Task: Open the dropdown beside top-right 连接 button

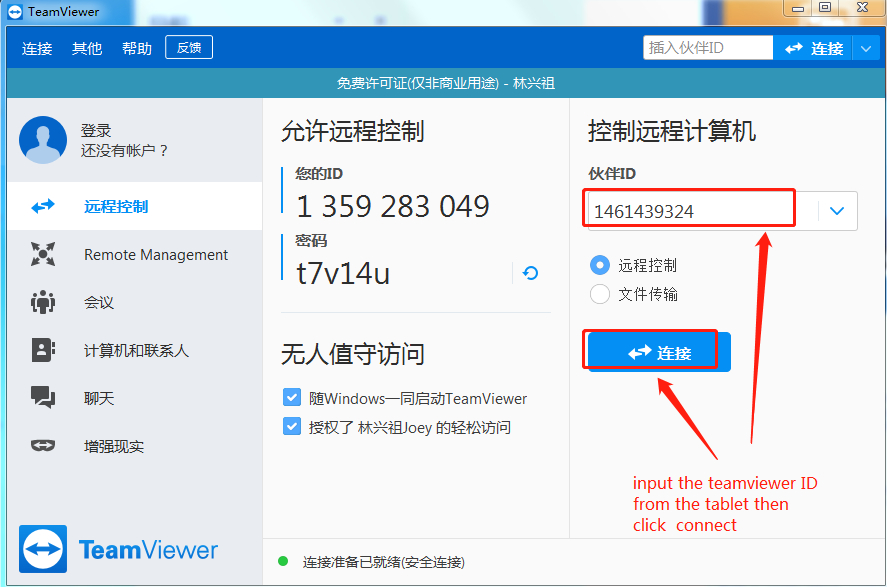Action: click(x=866, y=49)
